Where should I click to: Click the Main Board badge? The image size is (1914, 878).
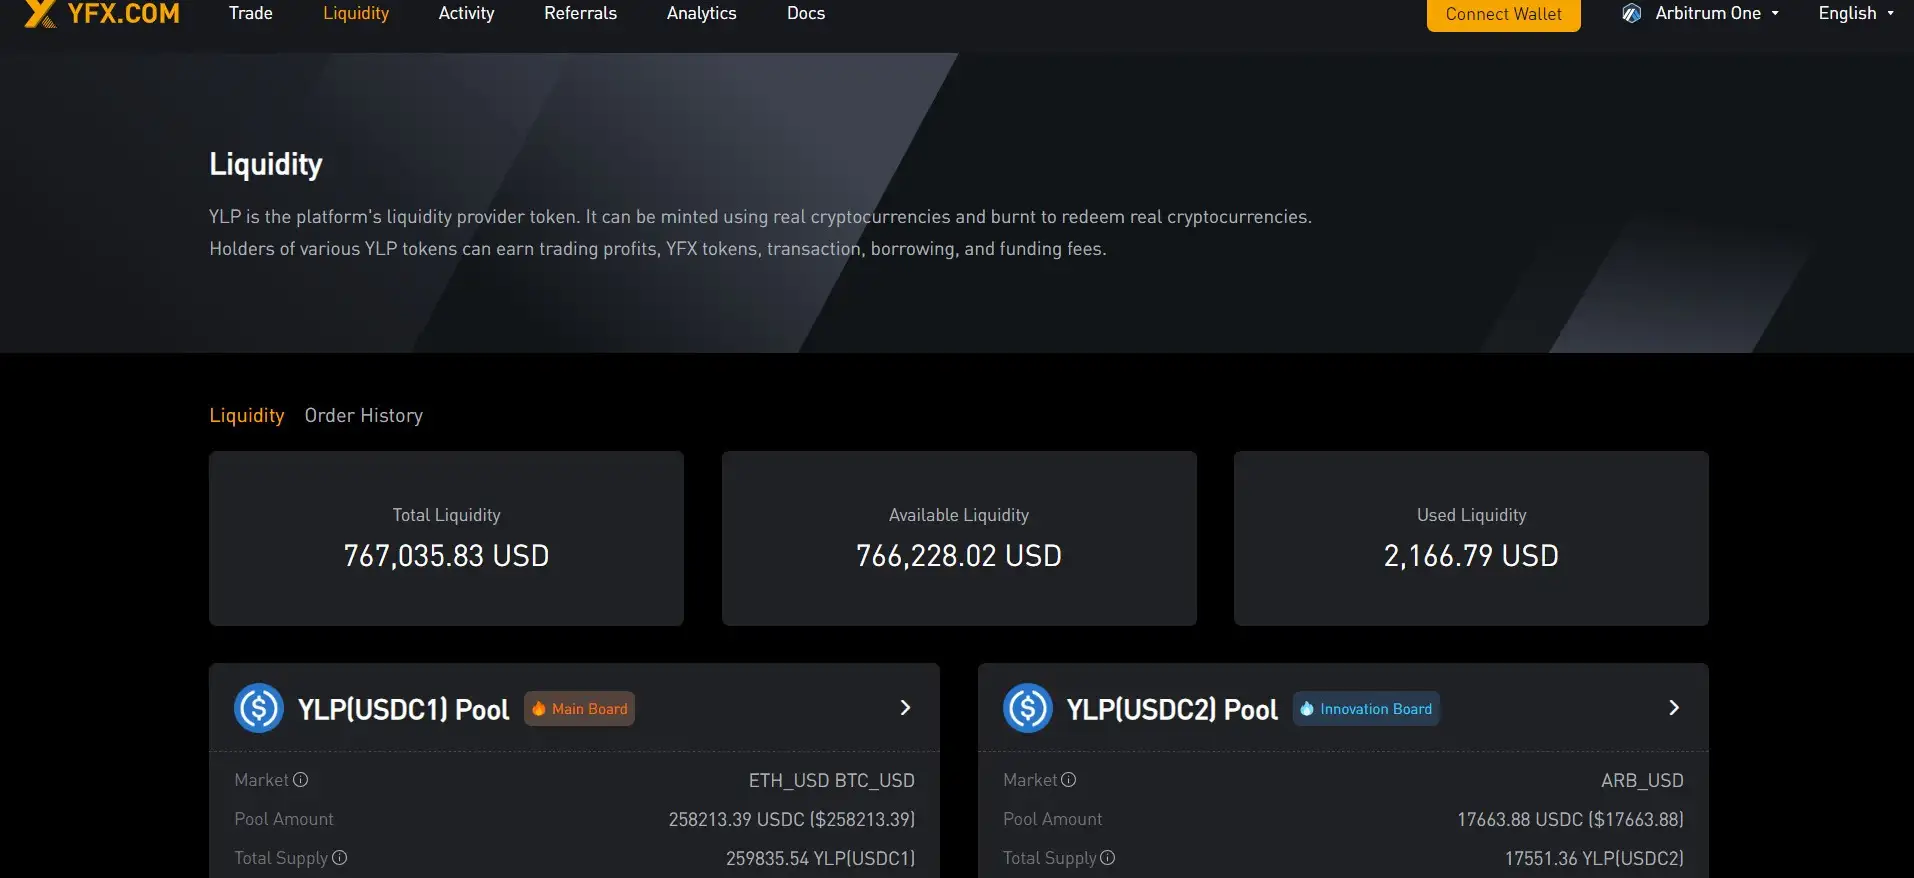tap(580, 709)
